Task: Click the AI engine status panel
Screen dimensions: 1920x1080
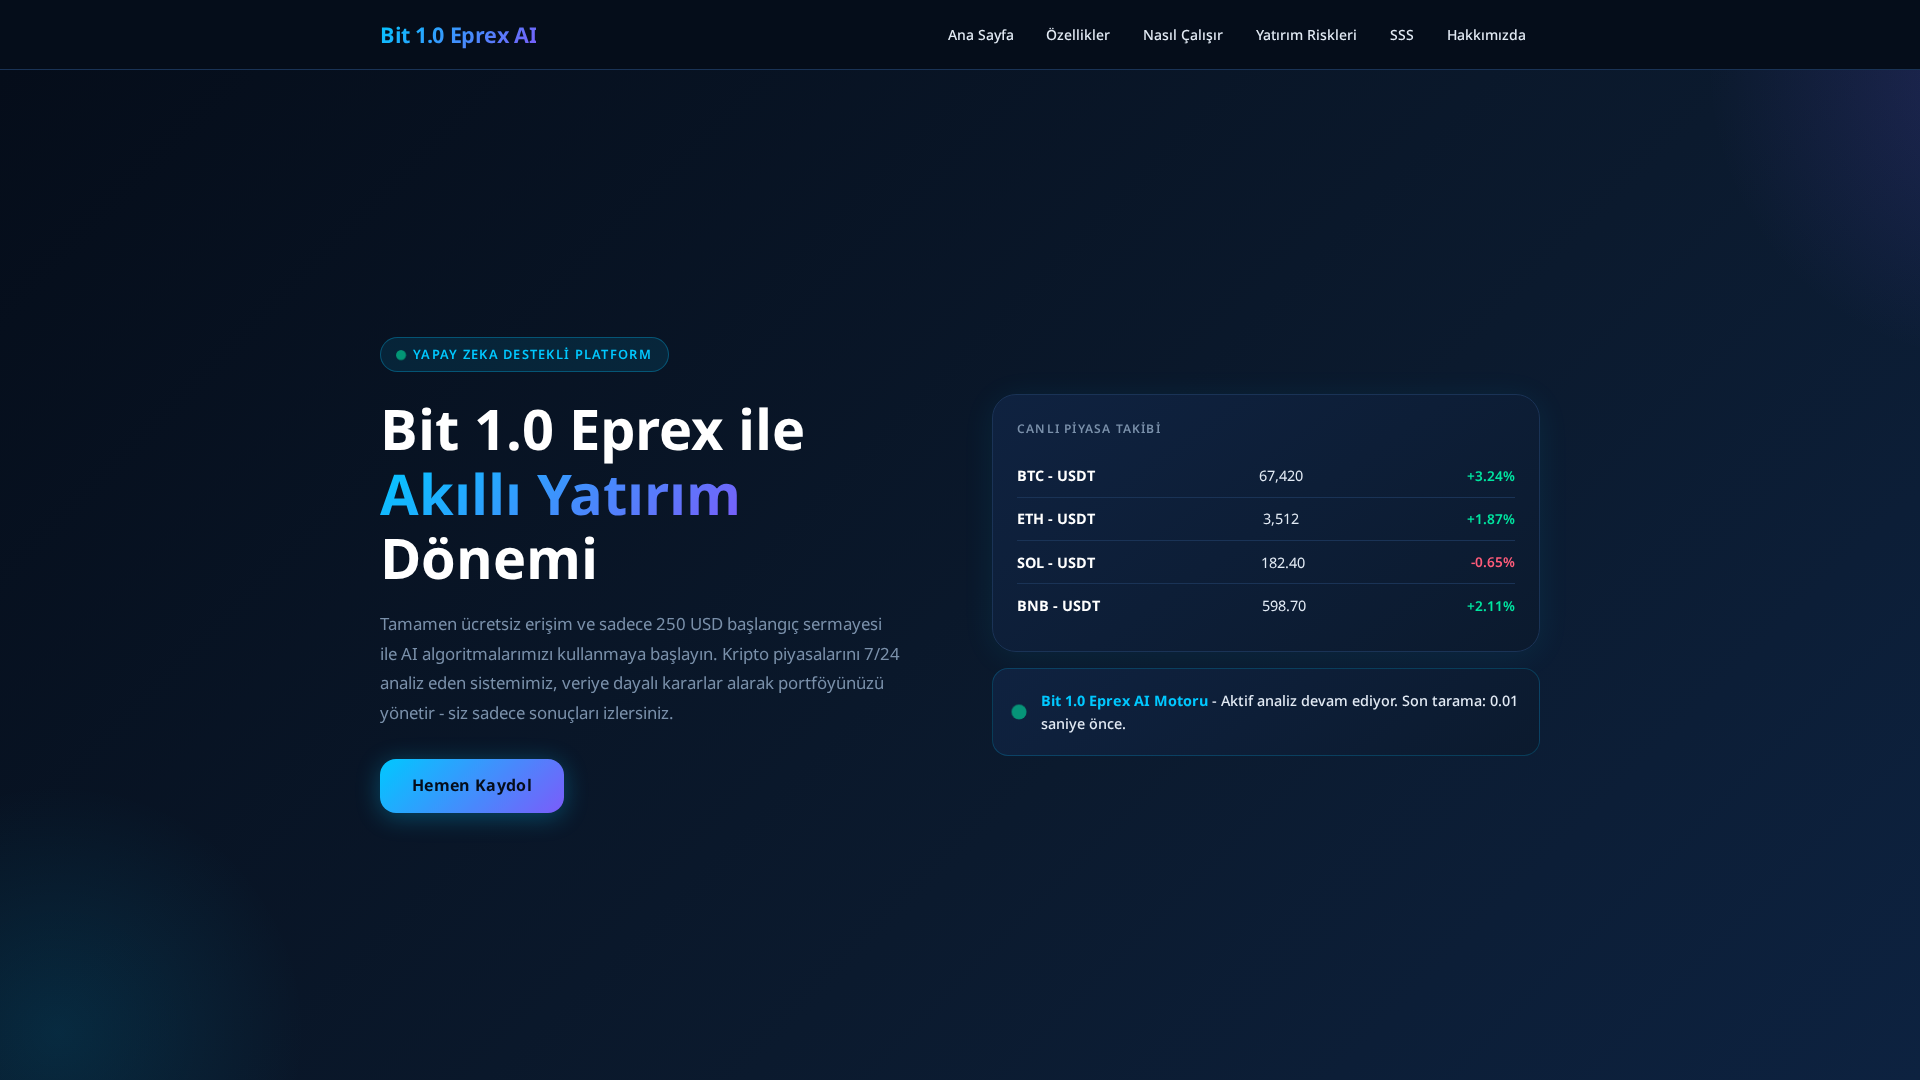Action: coord(1265,711)
